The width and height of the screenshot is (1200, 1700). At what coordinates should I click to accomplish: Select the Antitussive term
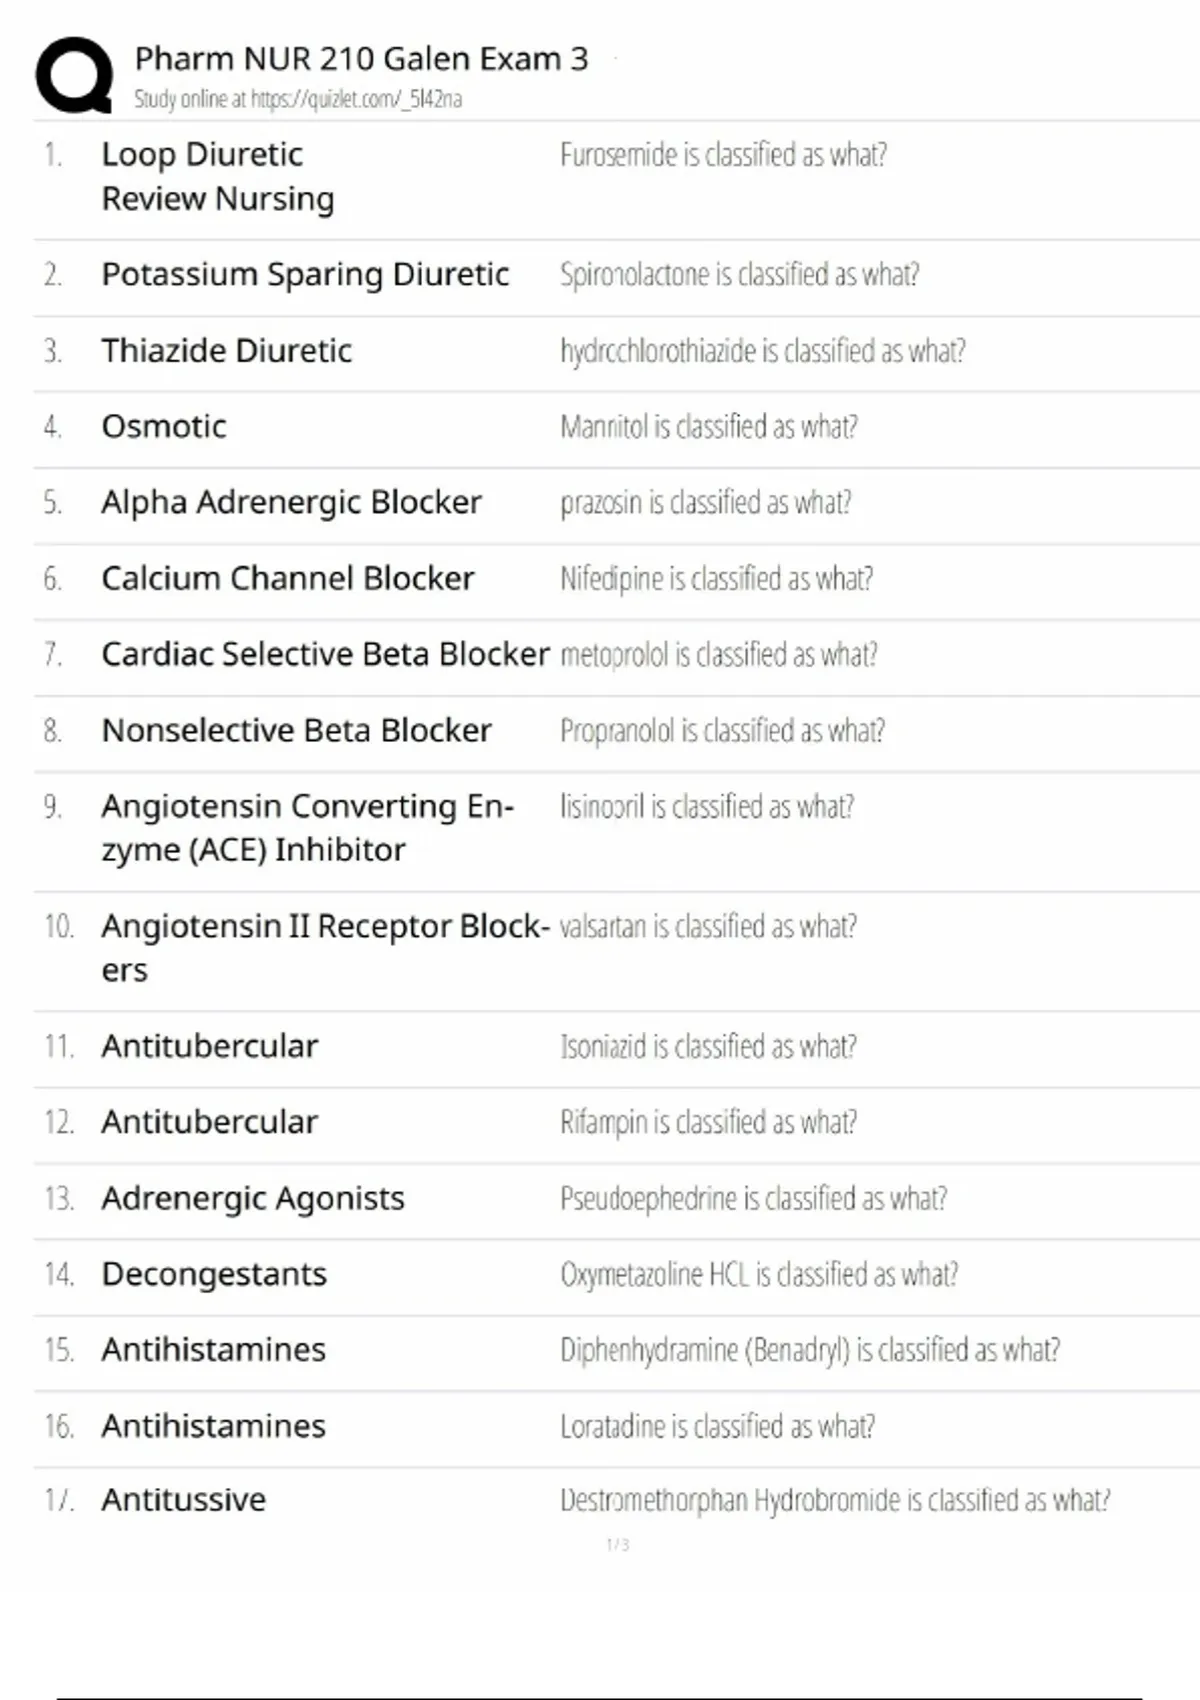point(184,1500)
